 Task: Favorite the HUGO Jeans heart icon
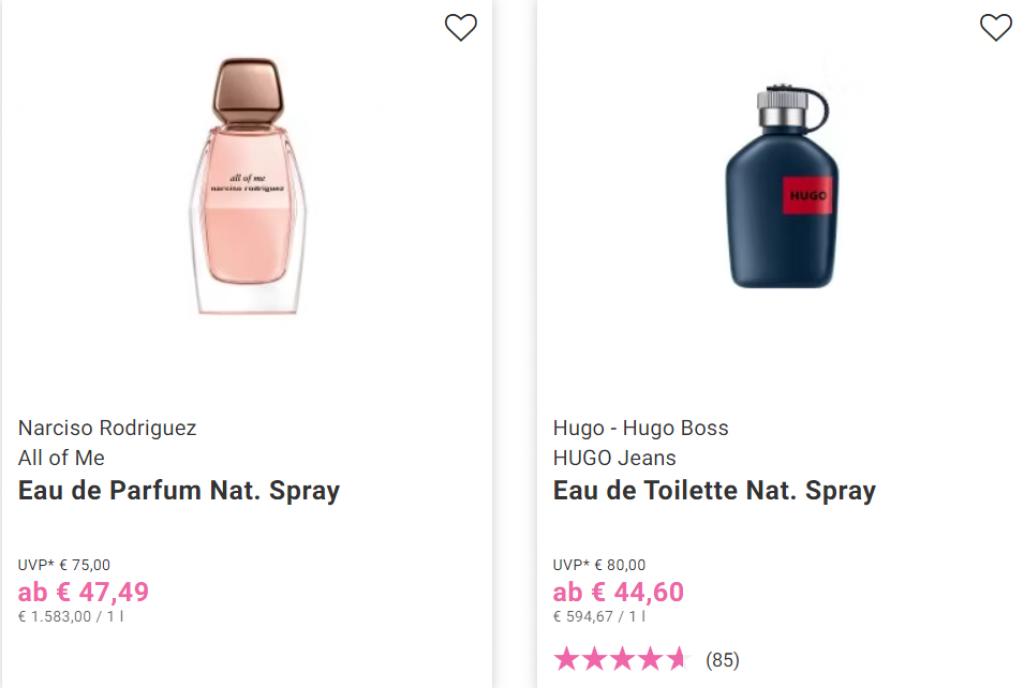tap(996, 27)
